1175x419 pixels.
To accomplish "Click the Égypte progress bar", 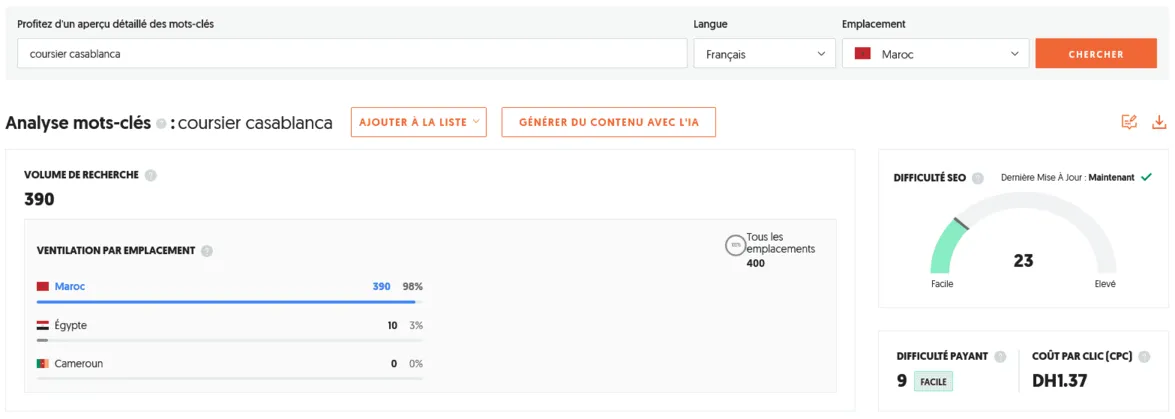I will click(x=229, y=340).
